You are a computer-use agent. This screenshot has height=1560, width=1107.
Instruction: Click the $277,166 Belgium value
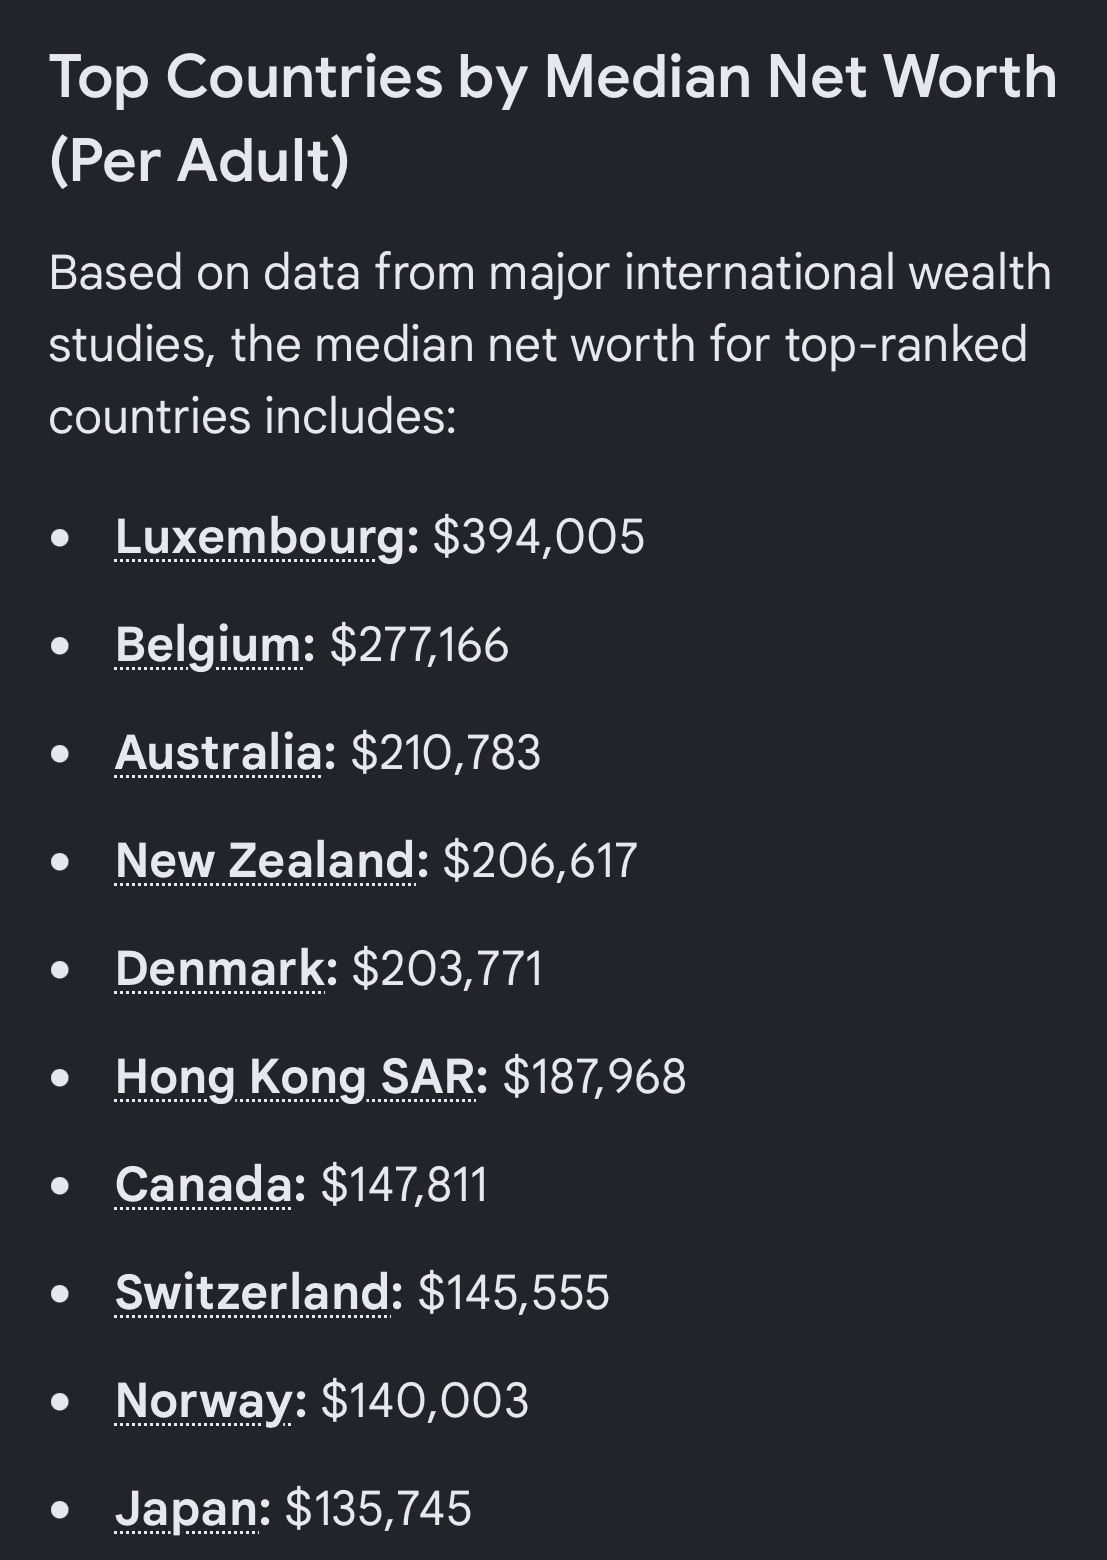point(419,646)
